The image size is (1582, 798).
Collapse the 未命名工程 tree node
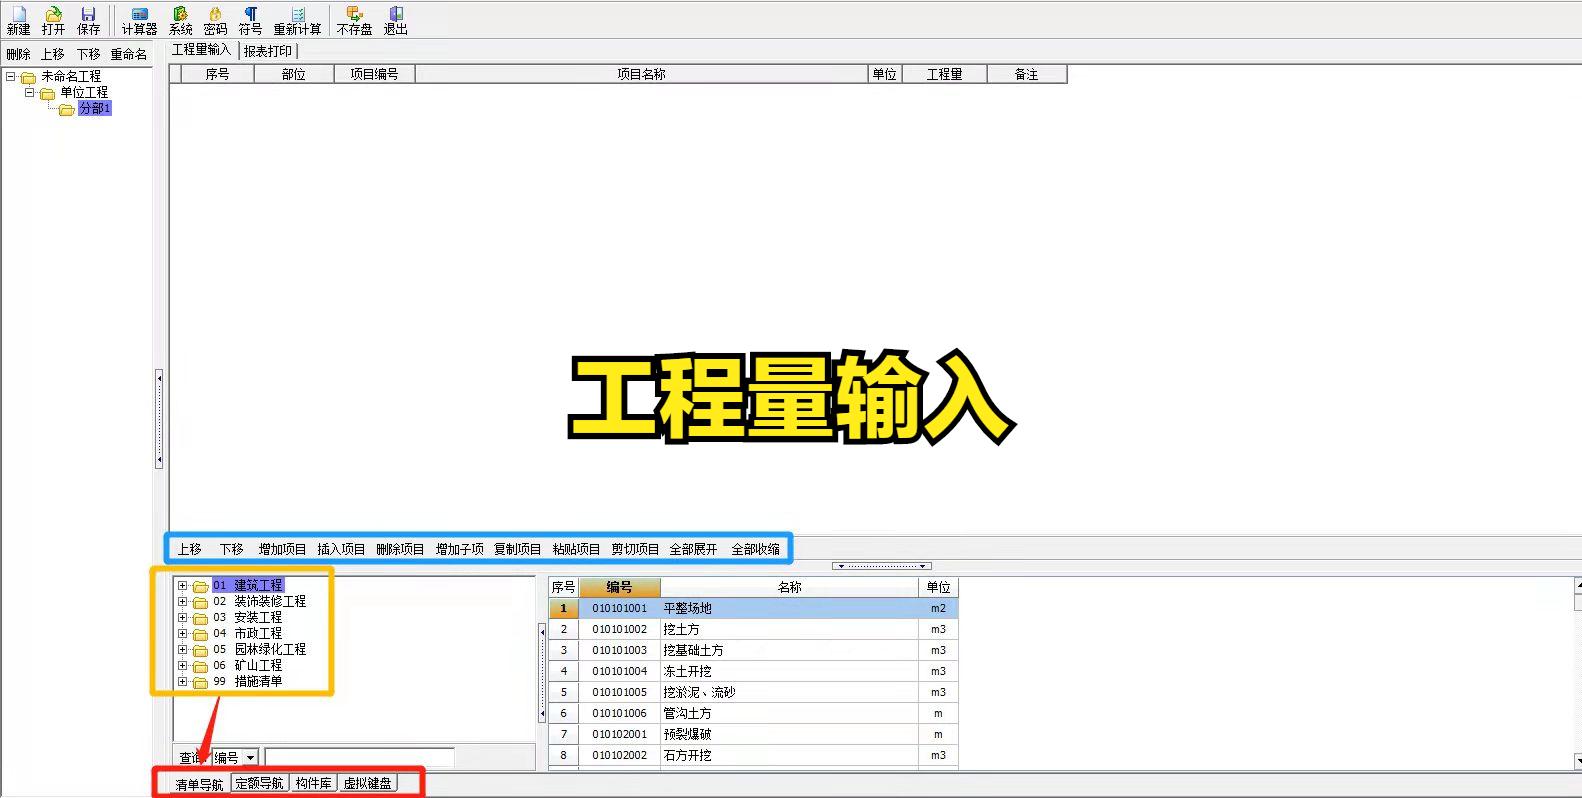pyautogui.click(x=10, y=76)
